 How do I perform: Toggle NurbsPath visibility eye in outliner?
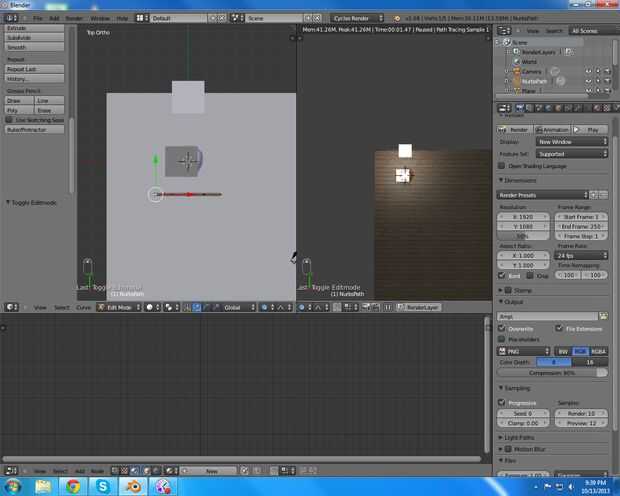coord(589,81)
